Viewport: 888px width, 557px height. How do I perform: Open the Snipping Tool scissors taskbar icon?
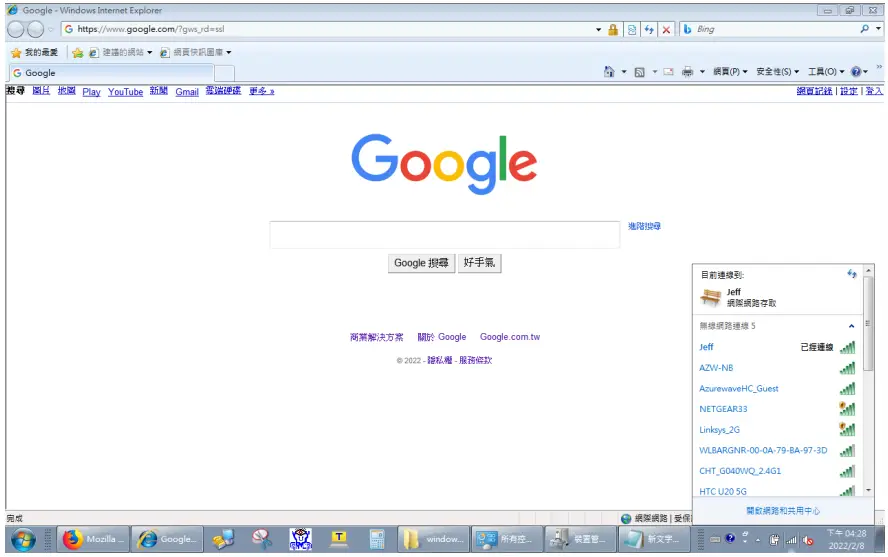pos(262,539)
